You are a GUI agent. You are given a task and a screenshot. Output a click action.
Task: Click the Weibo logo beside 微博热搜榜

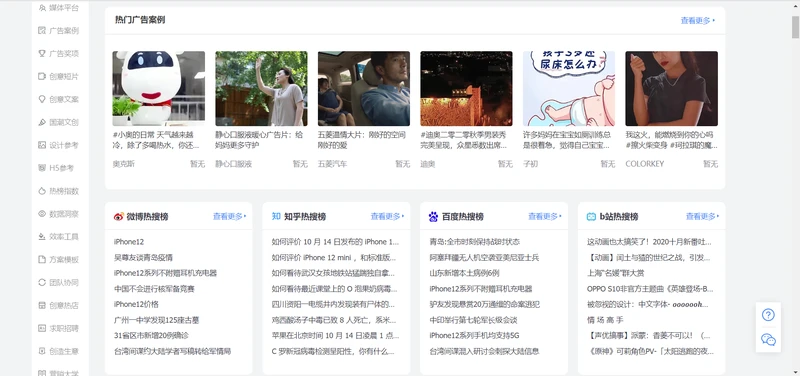119,217
